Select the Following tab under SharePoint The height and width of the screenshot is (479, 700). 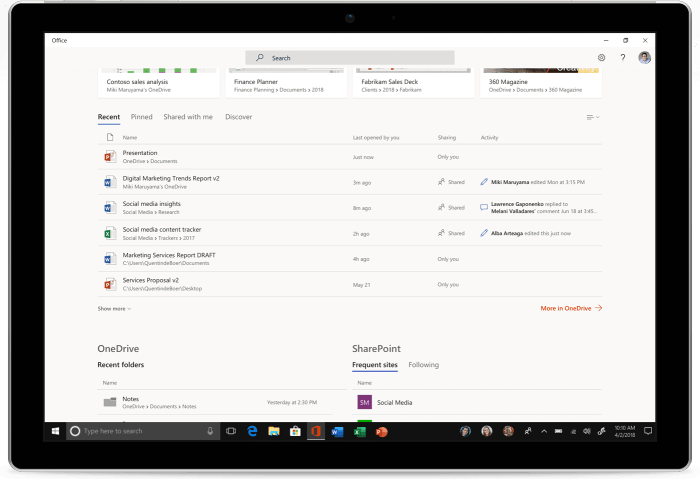(424, 365)
